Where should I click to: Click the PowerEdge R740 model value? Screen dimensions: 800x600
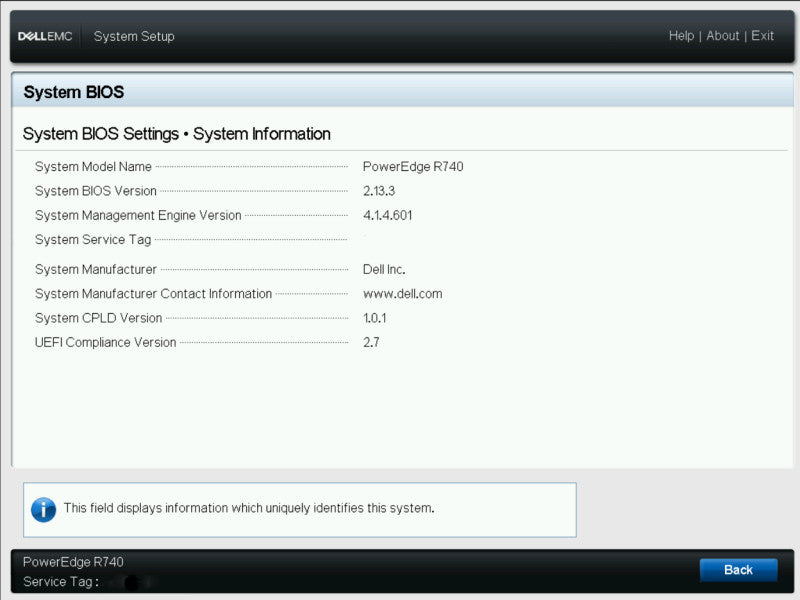click(x=413, y=167)
